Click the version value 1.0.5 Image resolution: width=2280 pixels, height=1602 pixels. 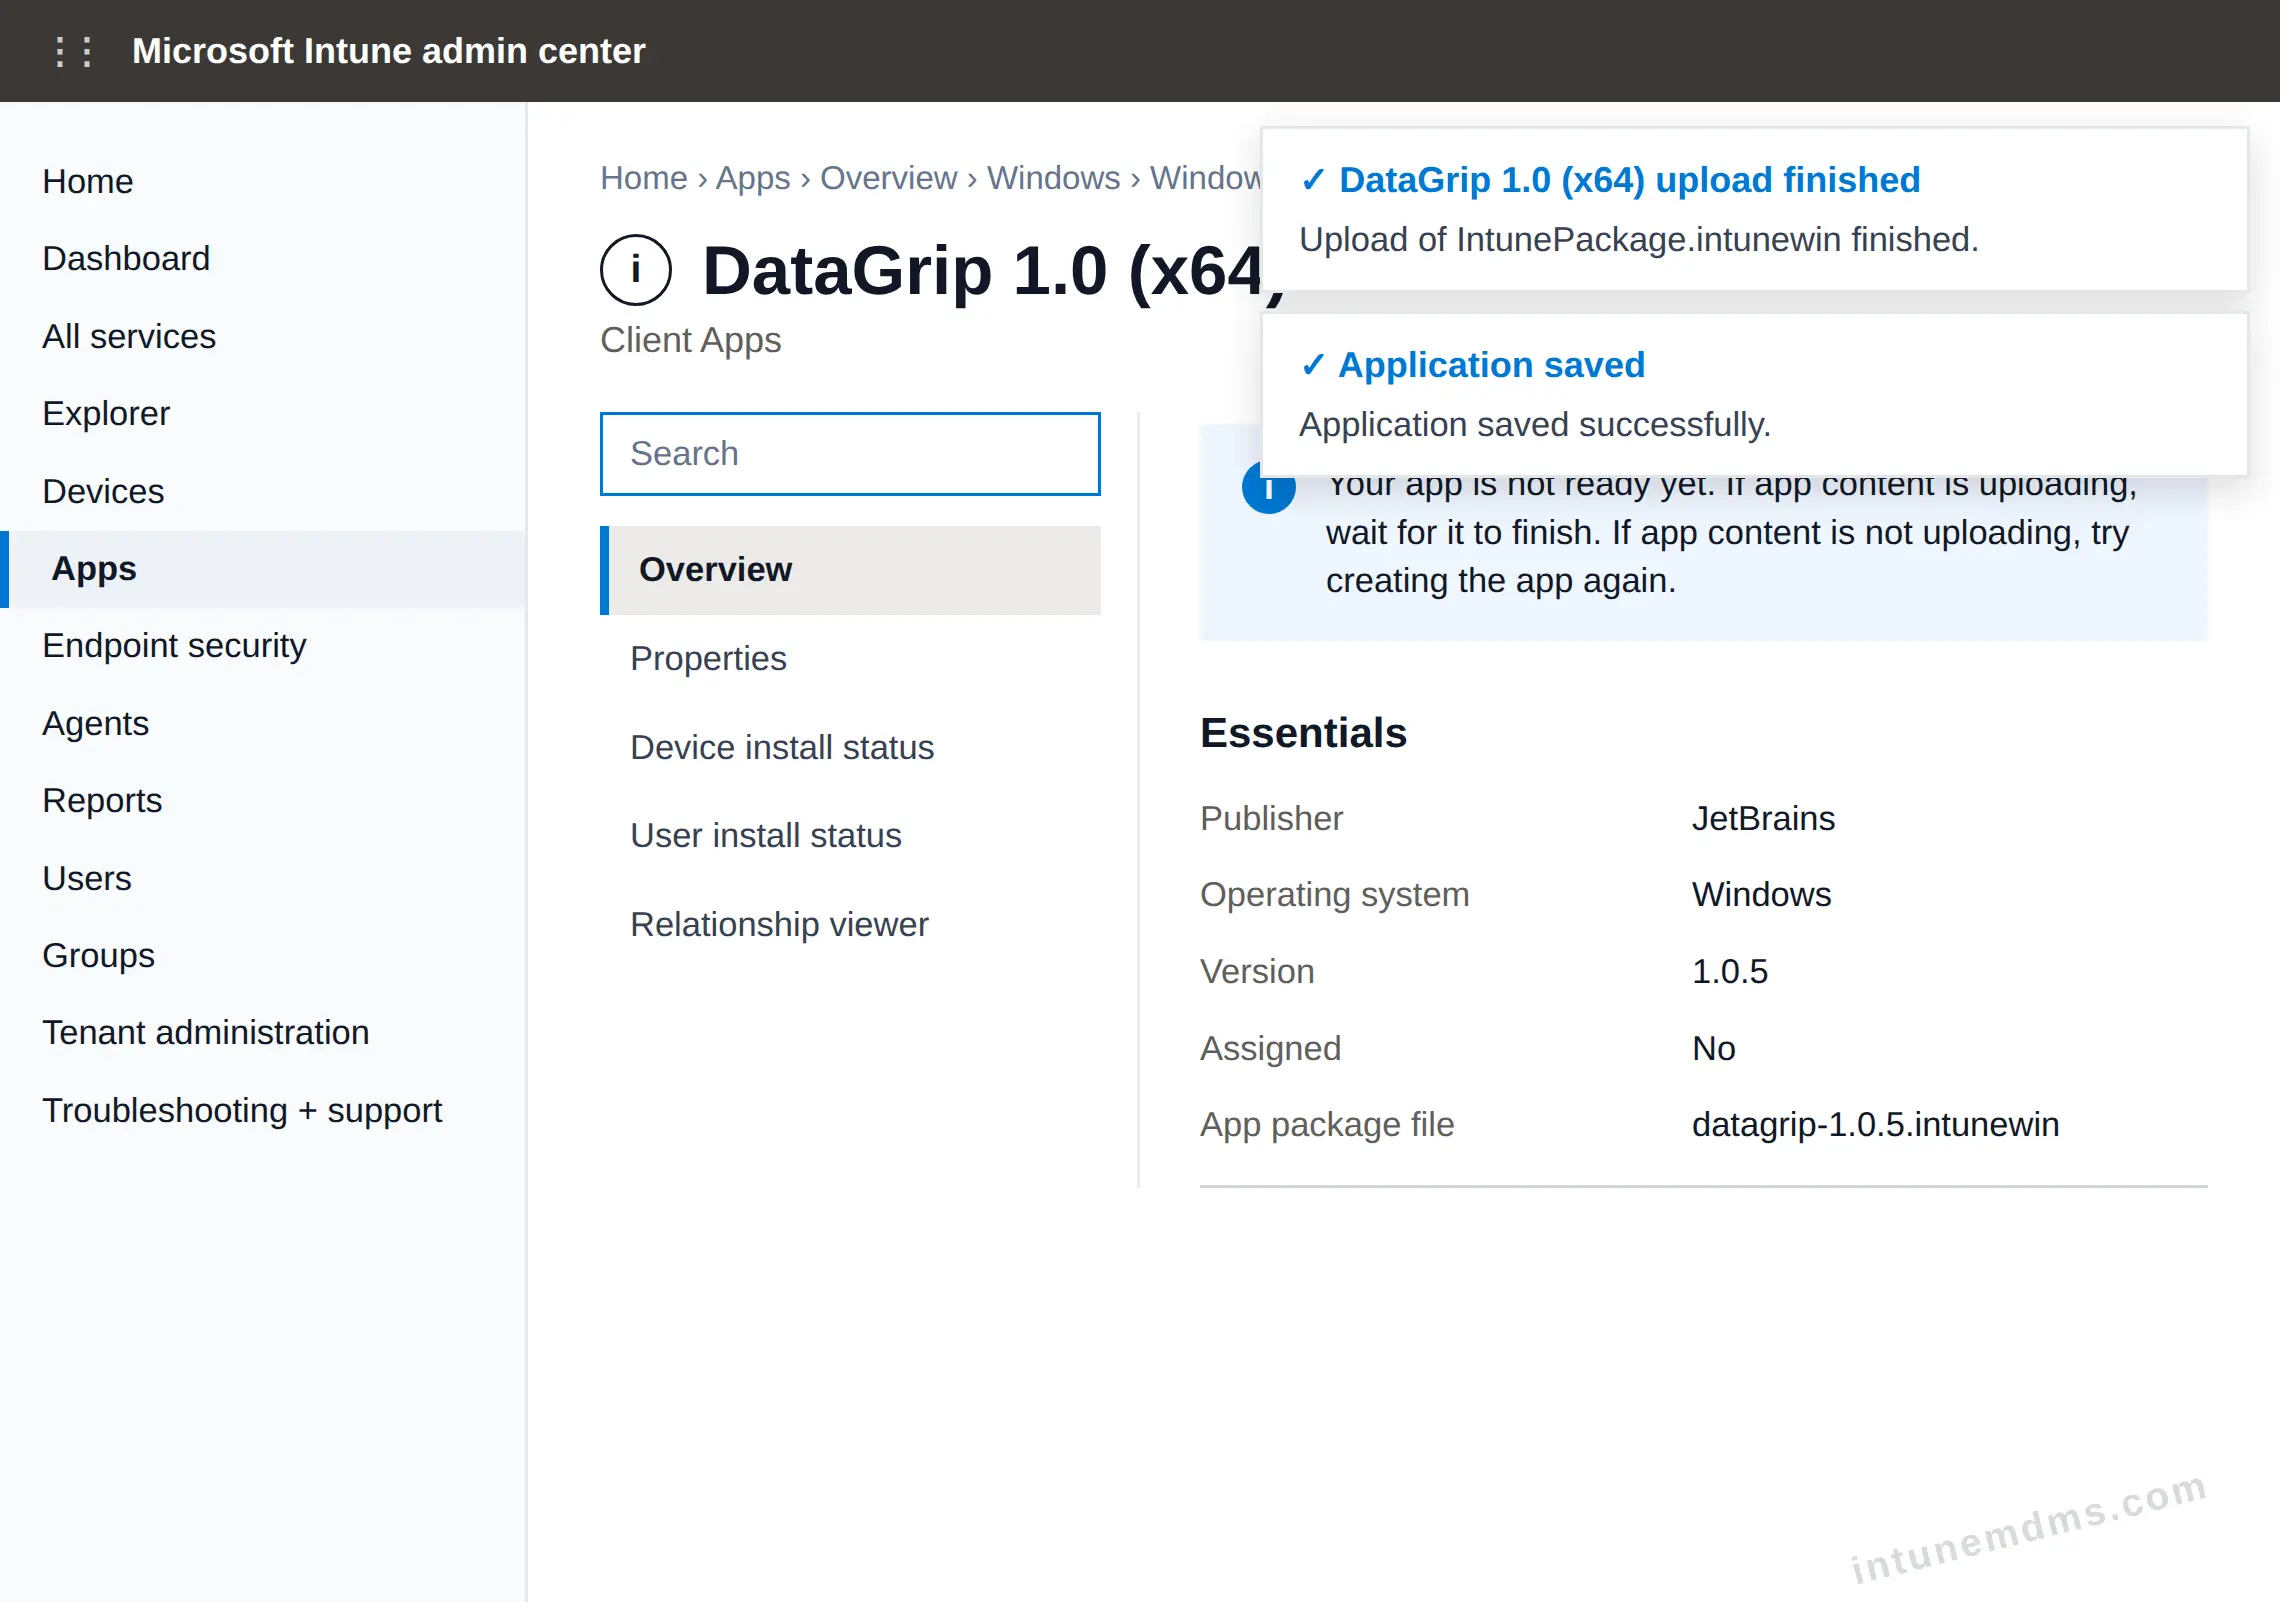(x=1730, y=971)
